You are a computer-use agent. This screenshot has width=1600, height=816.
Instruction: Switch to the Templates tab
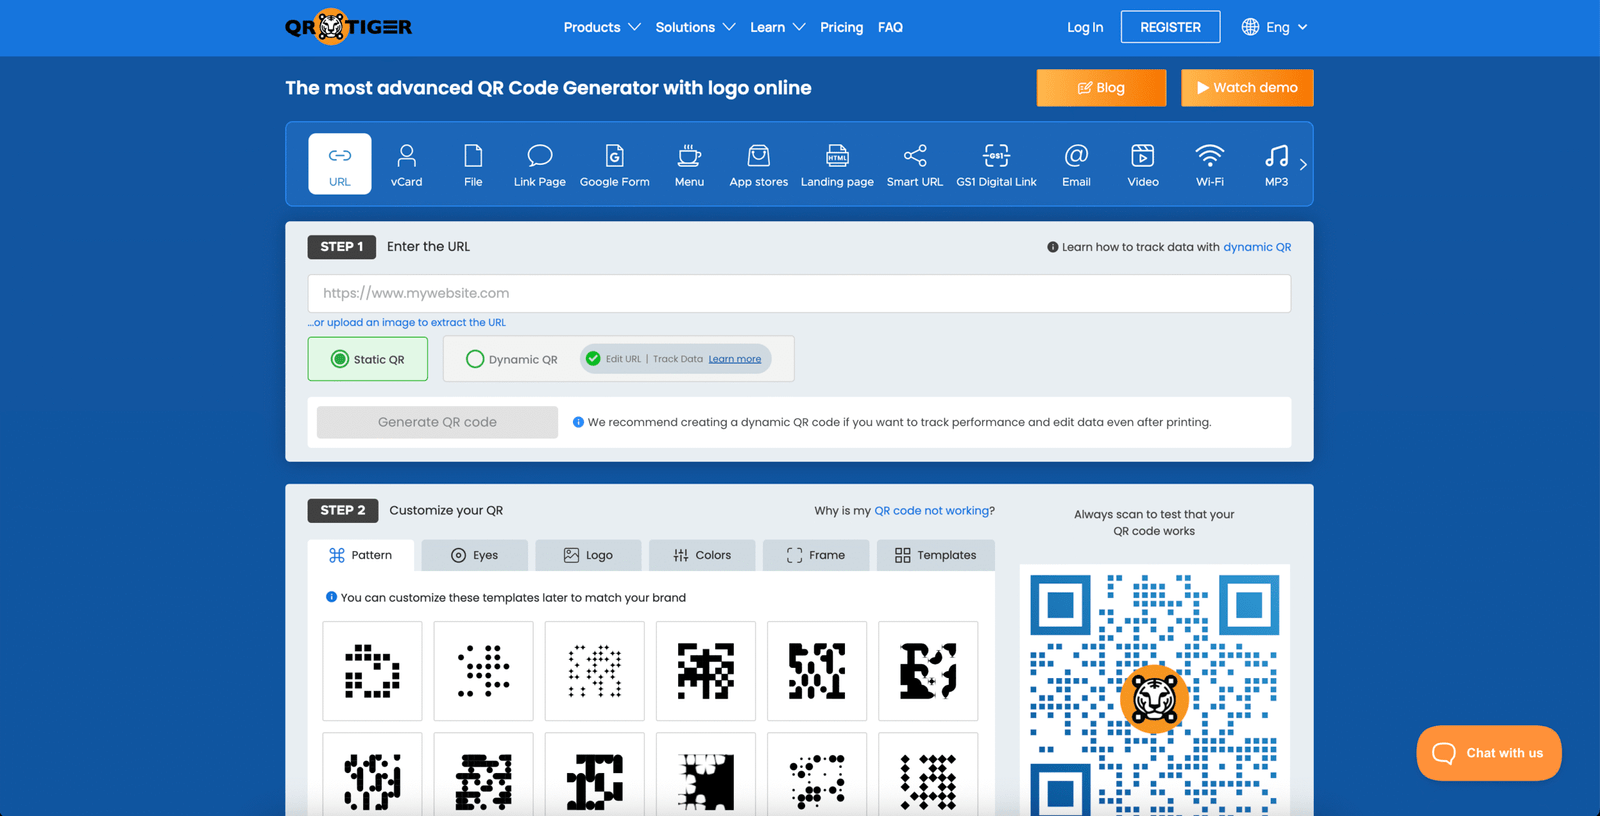[x=936, y=555]
